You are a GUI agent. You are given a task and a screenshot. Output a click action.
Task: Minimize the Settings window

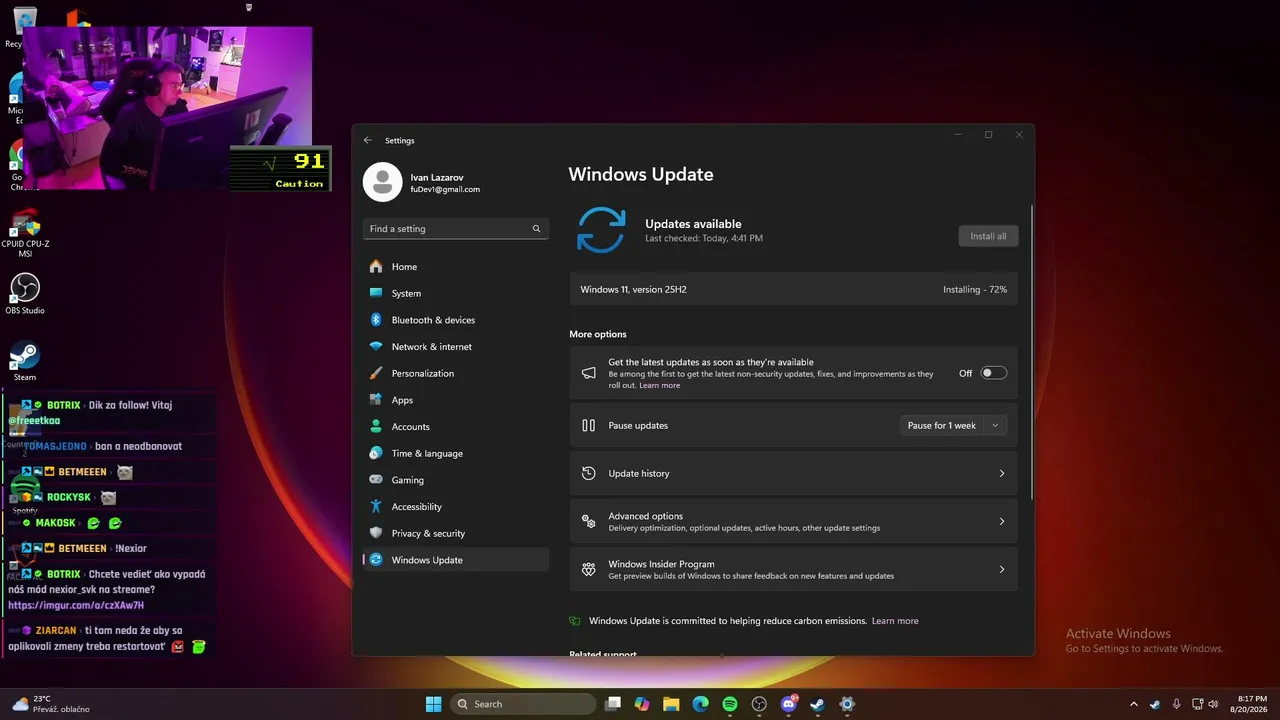pyautogui.click(x=957, y=135)
